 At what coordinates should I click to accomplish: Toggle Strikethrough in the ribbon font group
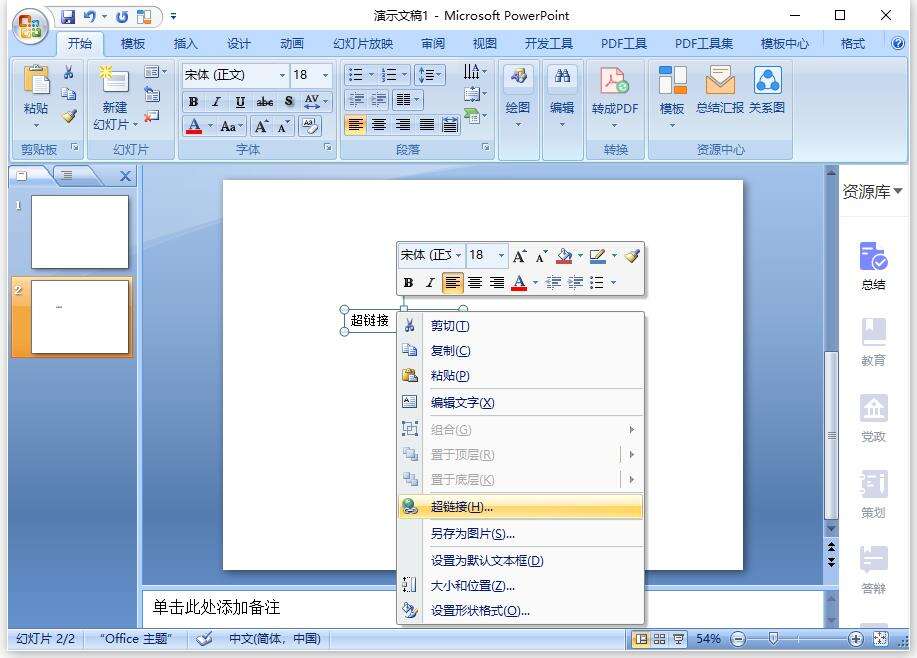[x=264, y=102]
